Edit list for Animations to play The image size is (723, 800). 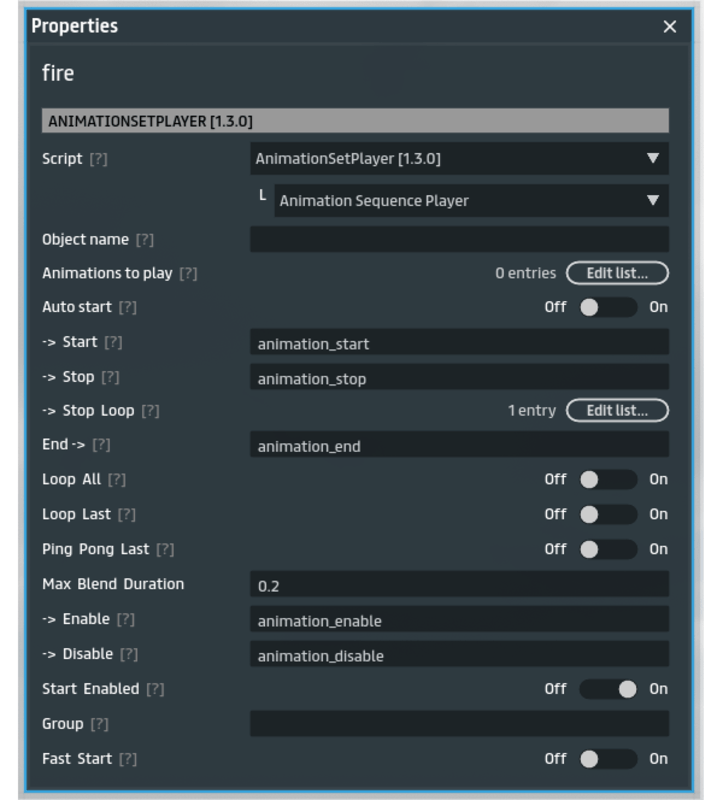[617, 273]
